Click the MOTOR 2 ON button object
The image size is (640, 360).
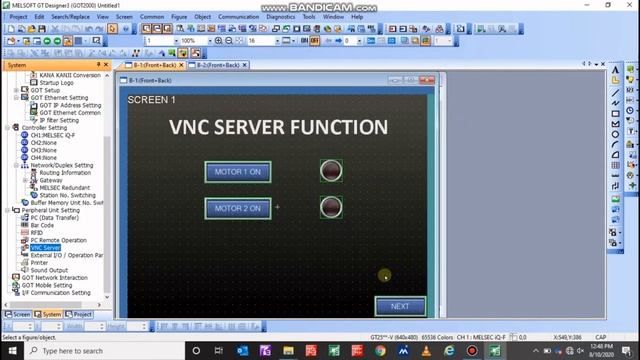[x=238, y=209]
